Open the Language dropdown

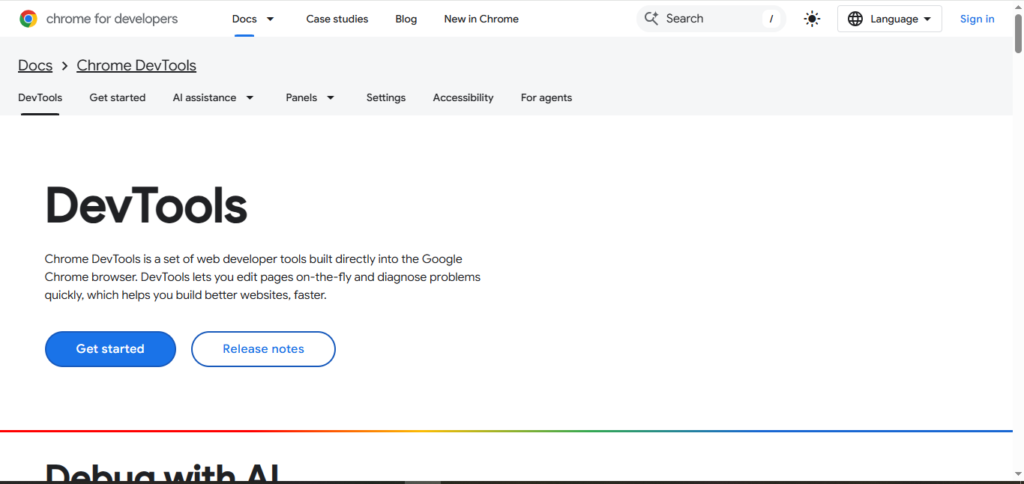click(889, 19)
